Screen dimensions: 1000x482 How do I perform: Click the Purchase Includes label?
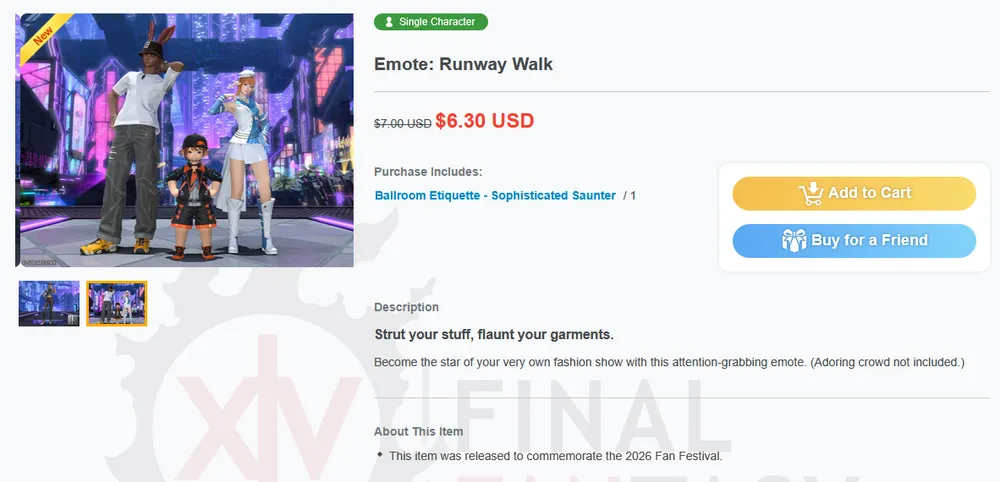point(428,172)
